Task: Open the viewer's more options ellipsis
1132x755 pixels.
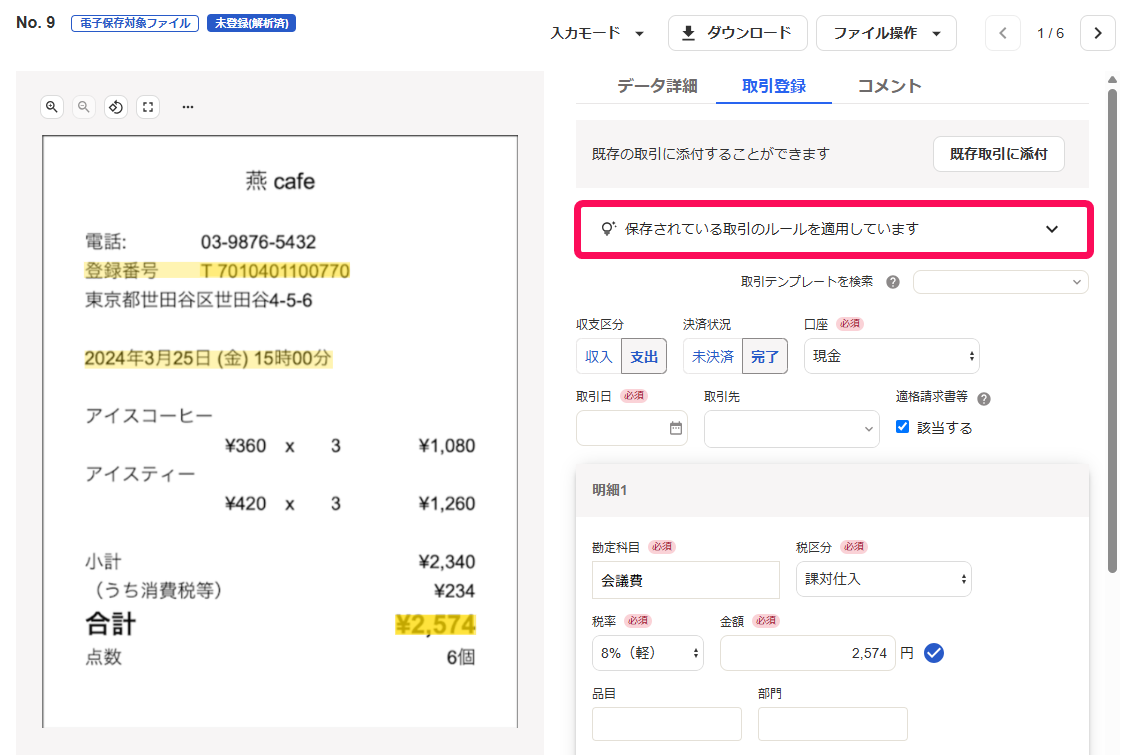Action: click(x=188, y=107)
